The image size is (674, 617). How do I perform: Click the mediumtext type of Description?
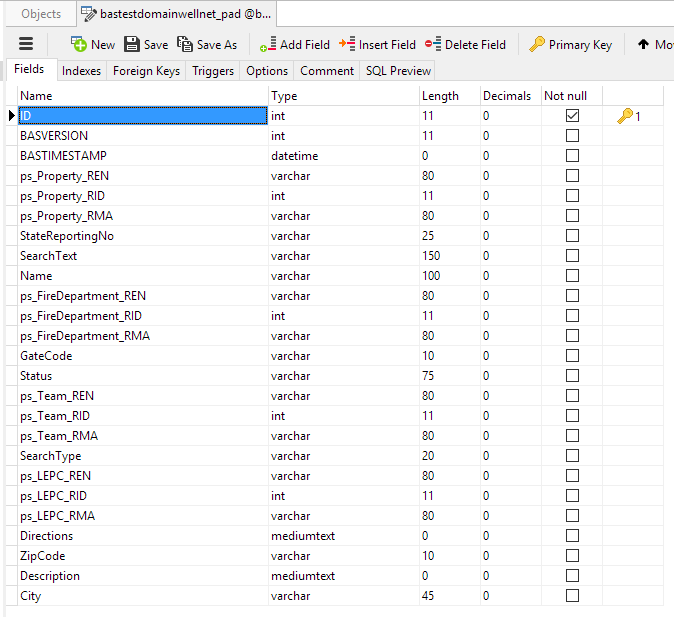coord(303,576)
